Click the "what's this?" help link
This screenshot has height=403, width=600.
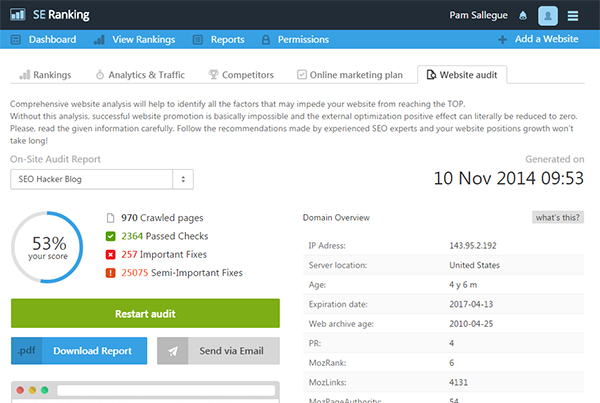pyautogui.click(x=557, y=217)
